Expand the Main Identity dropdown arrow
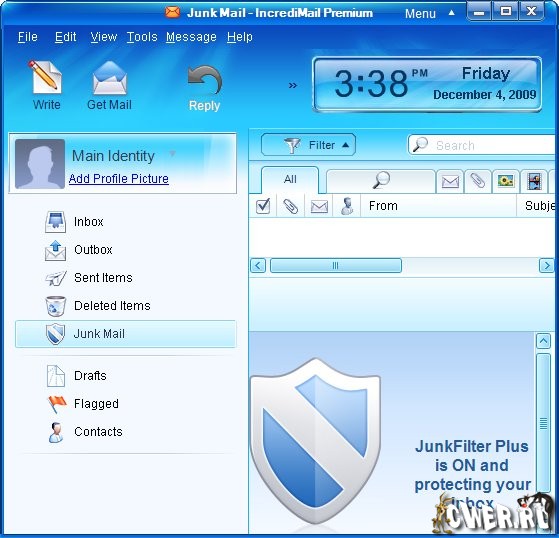Screen dimensions: 559x538 point(173,154)
